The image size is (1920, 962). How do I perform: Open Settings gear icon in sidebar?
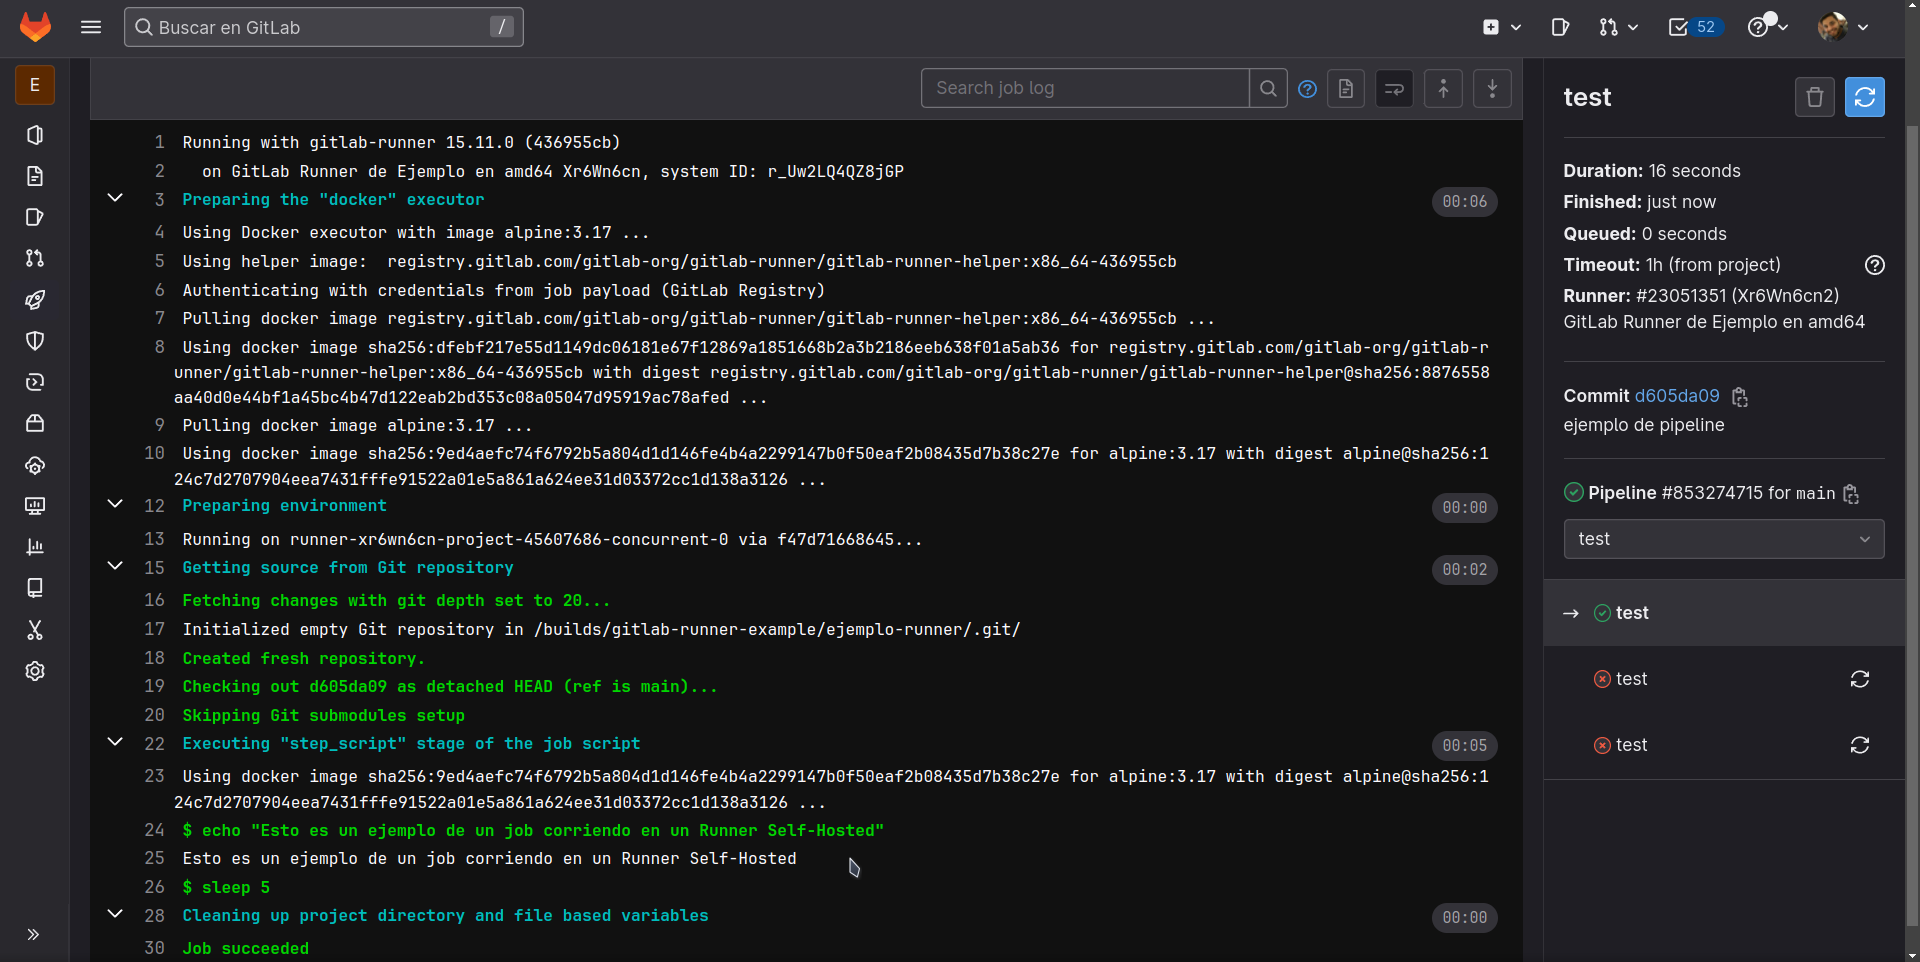coord(35,671)
